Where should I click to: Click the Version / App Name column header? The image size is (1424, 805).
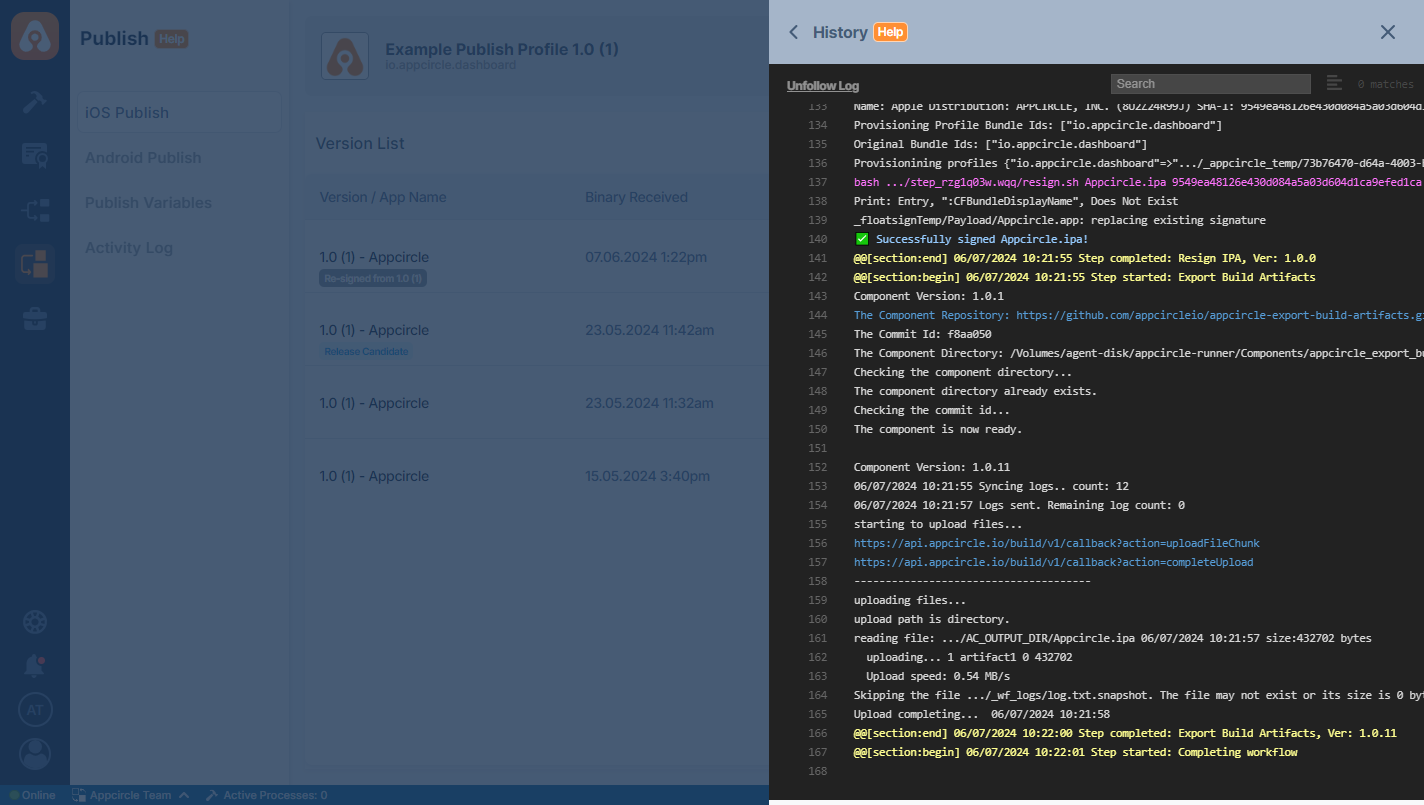click(383, 197)
